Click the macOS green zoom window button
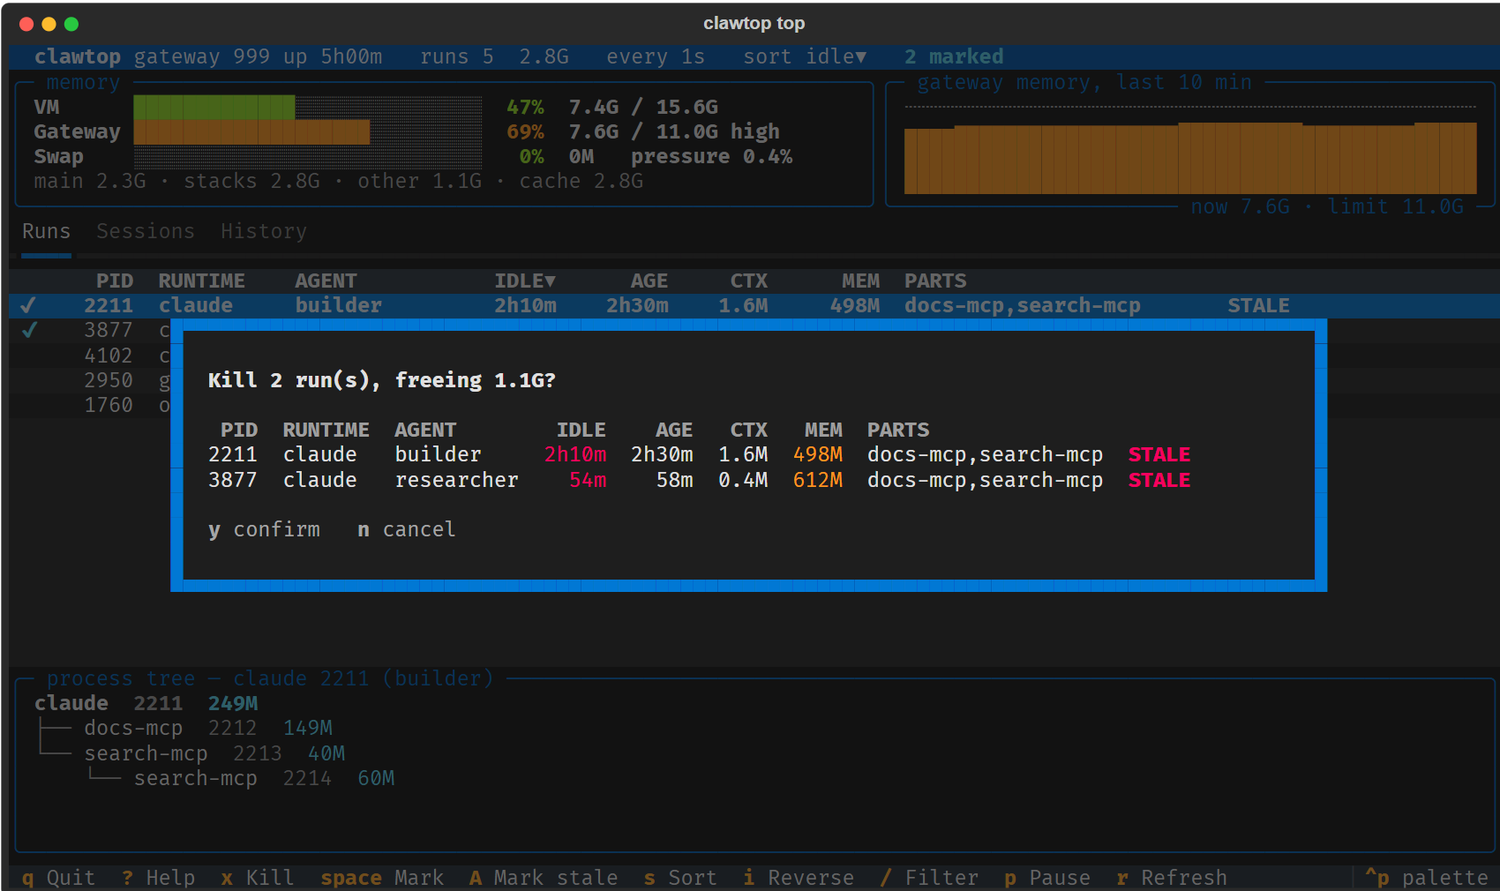 71,23
